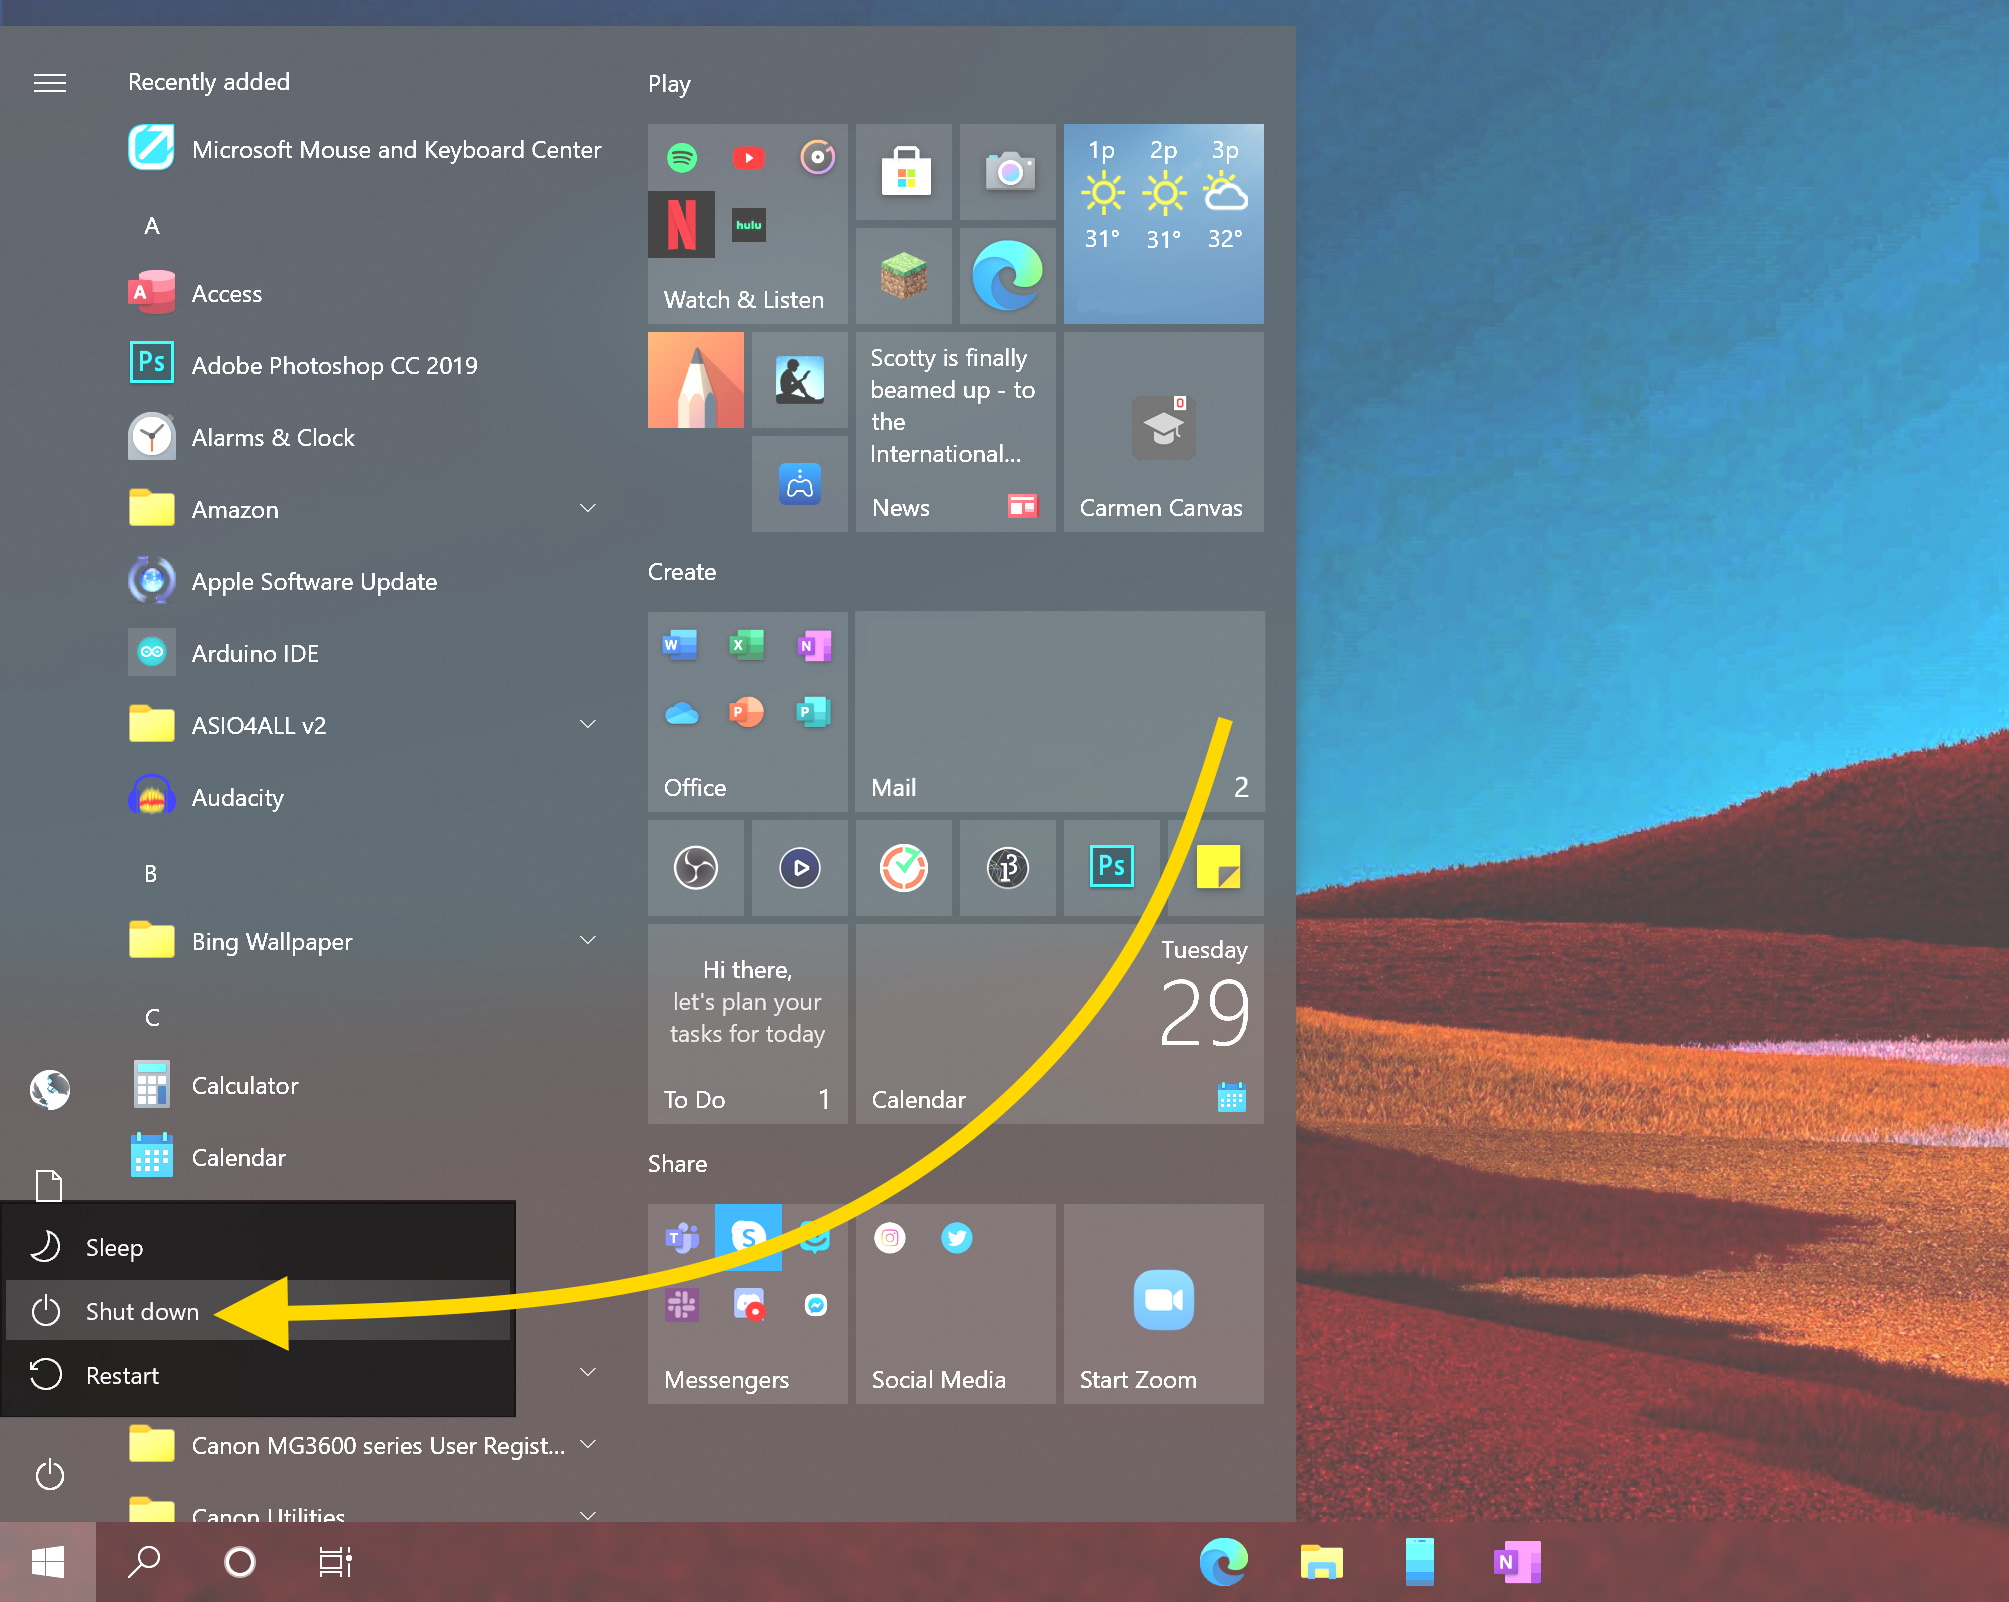Open the media player tile with play icon

point(800,868)
